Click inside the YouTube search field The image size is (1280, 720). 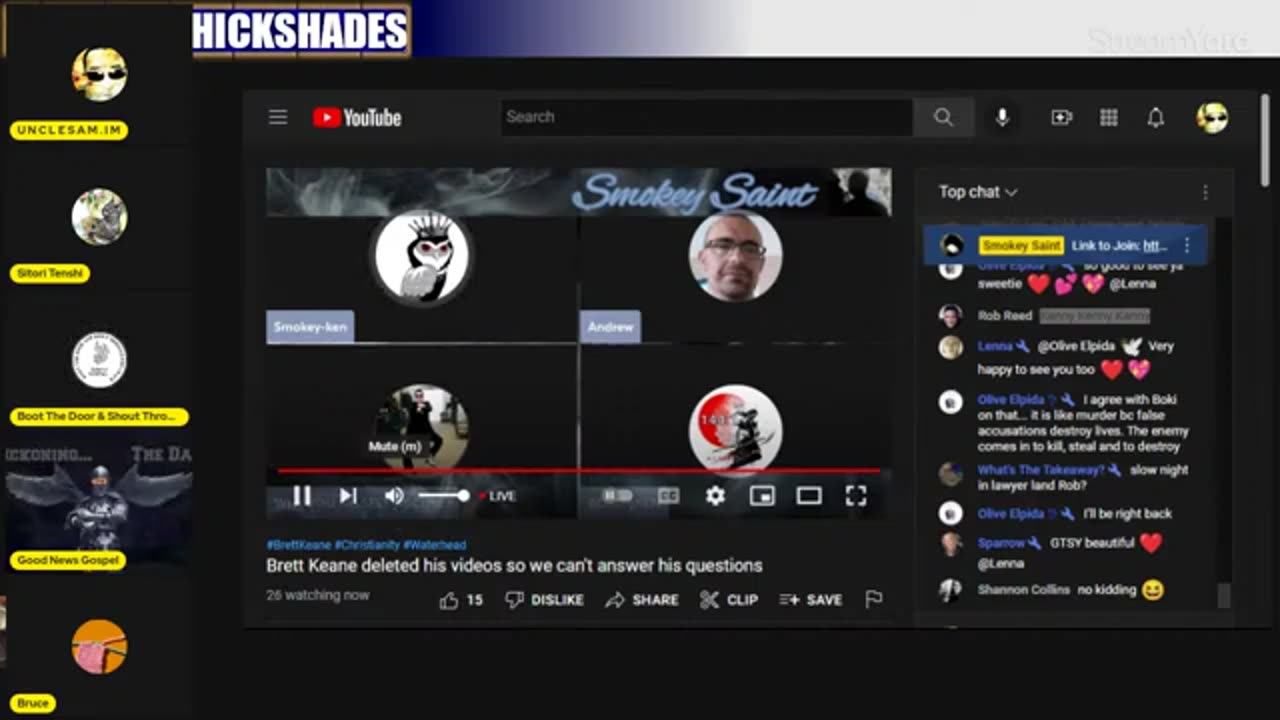click(x=707, y=117)
